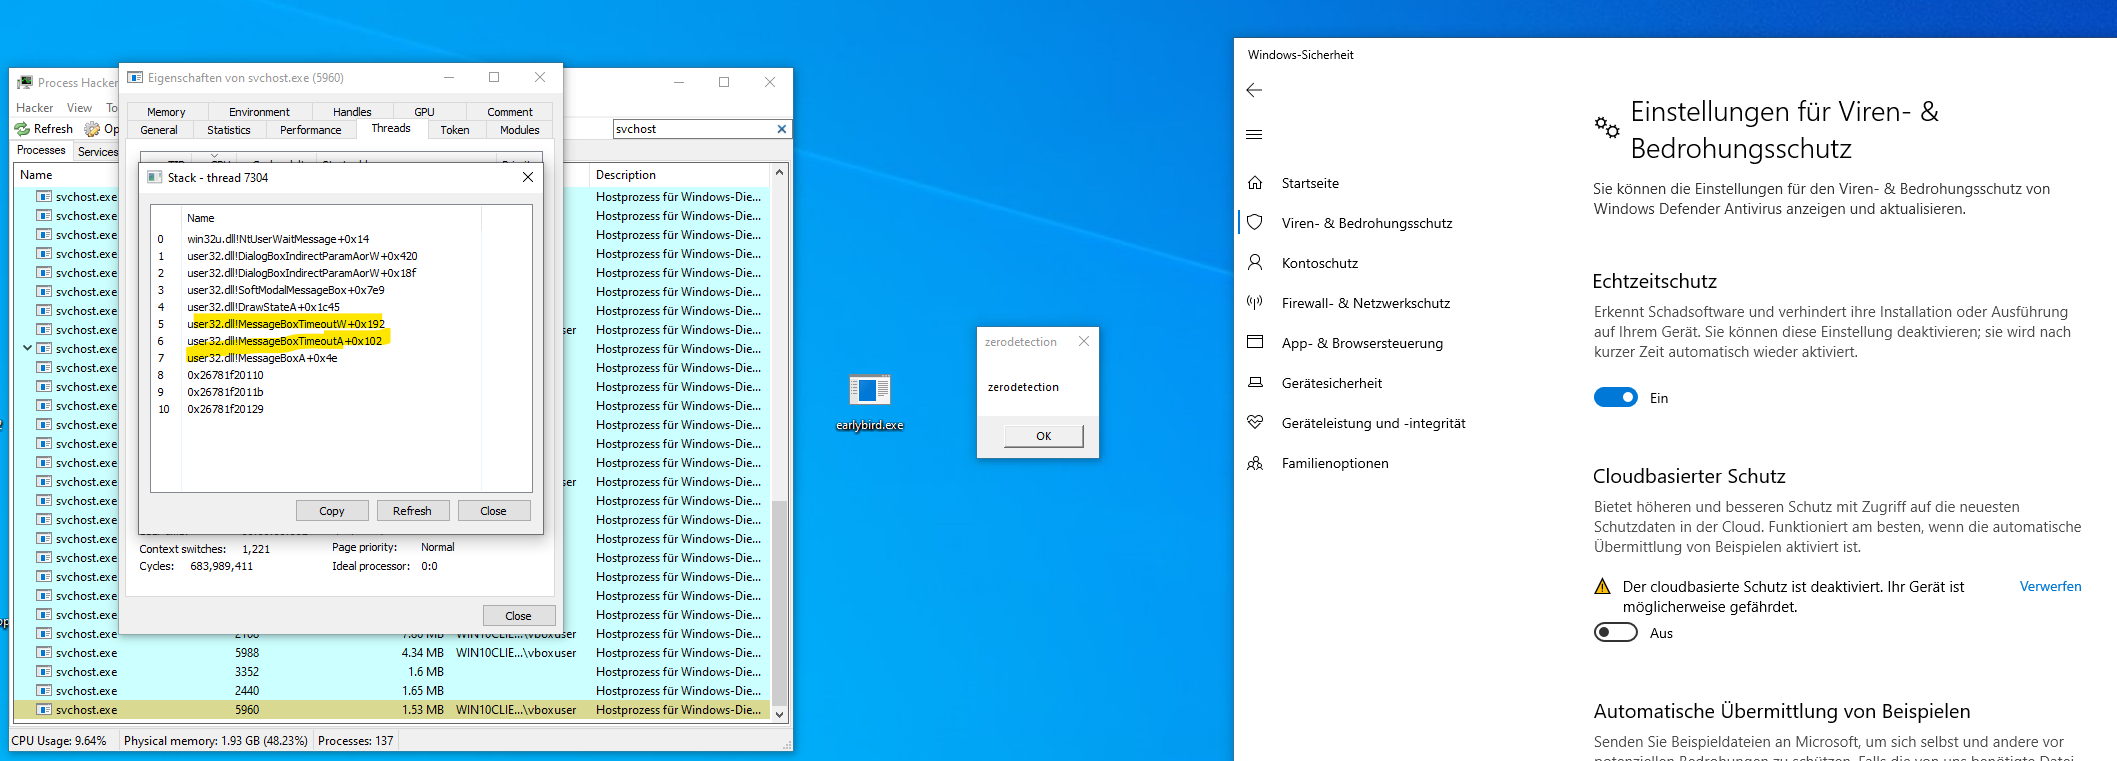
Task: Click the Process Hacker title bar icon
Action: pos(25,82)
